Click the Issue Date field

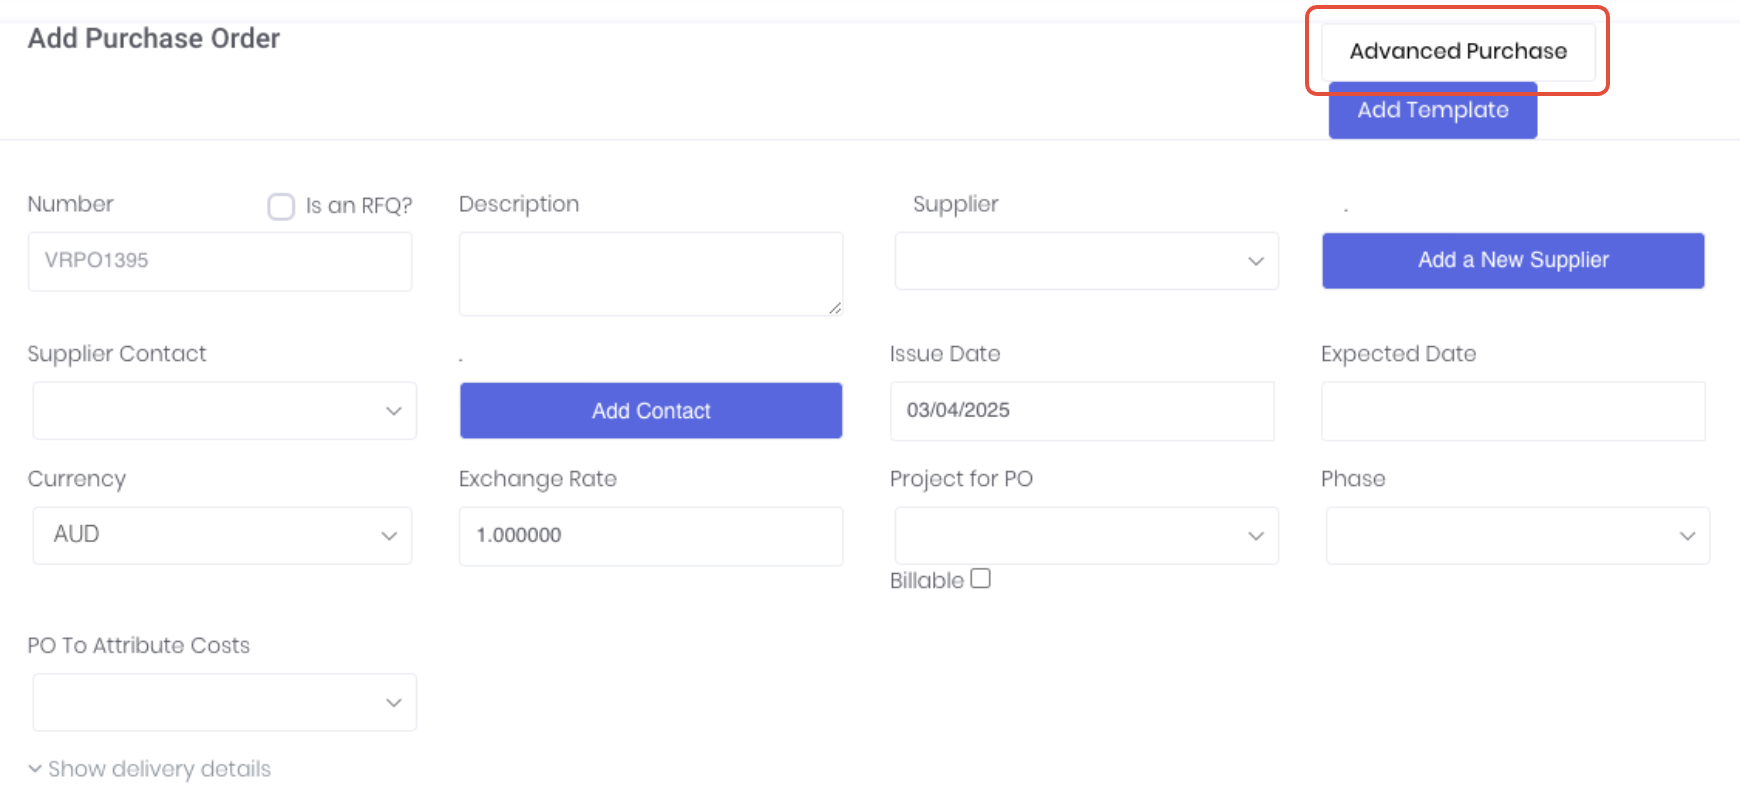click(1081, 410)
